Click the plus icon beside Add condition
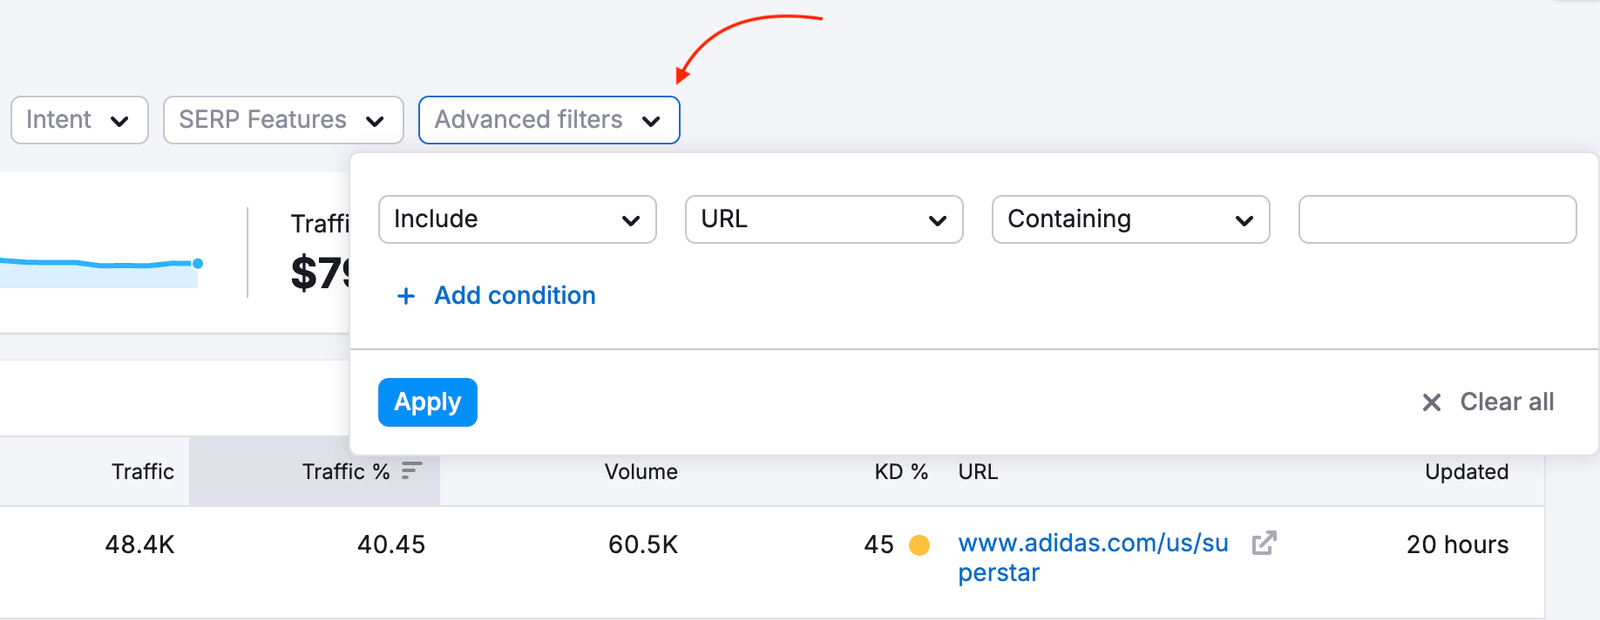 [406, 296]
